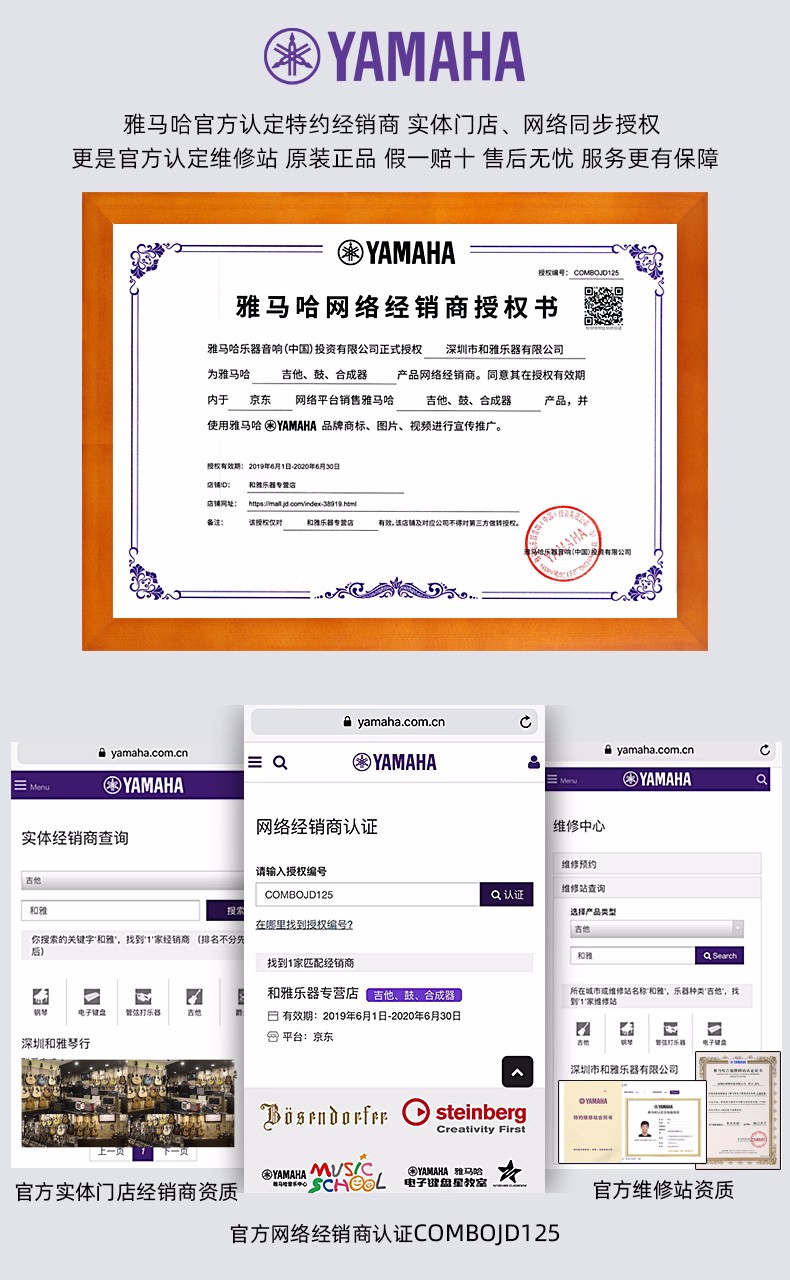Choose the 管弦打乐器 icon in the repair center

tap(672, 1032)
